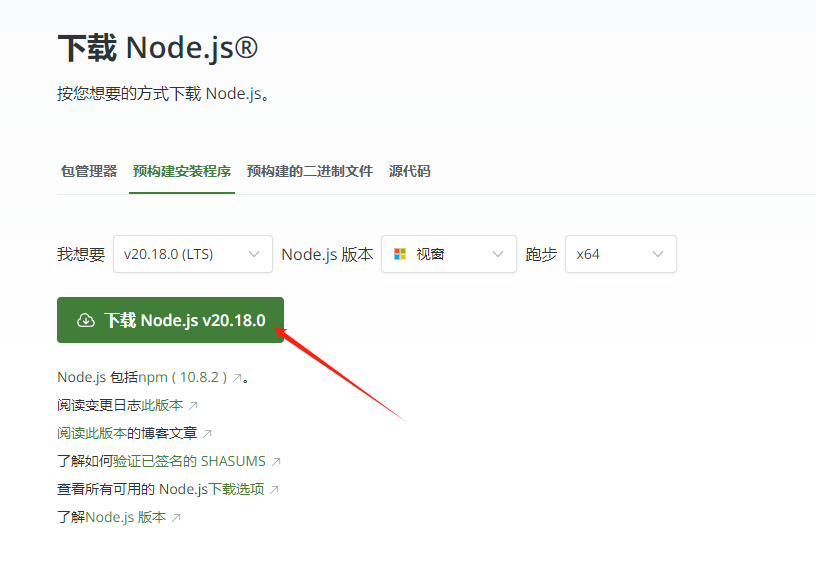Open the 验证已签名的 SHASUMS link
This screenshot has height=567, width=816.
(x=189, y=461)
